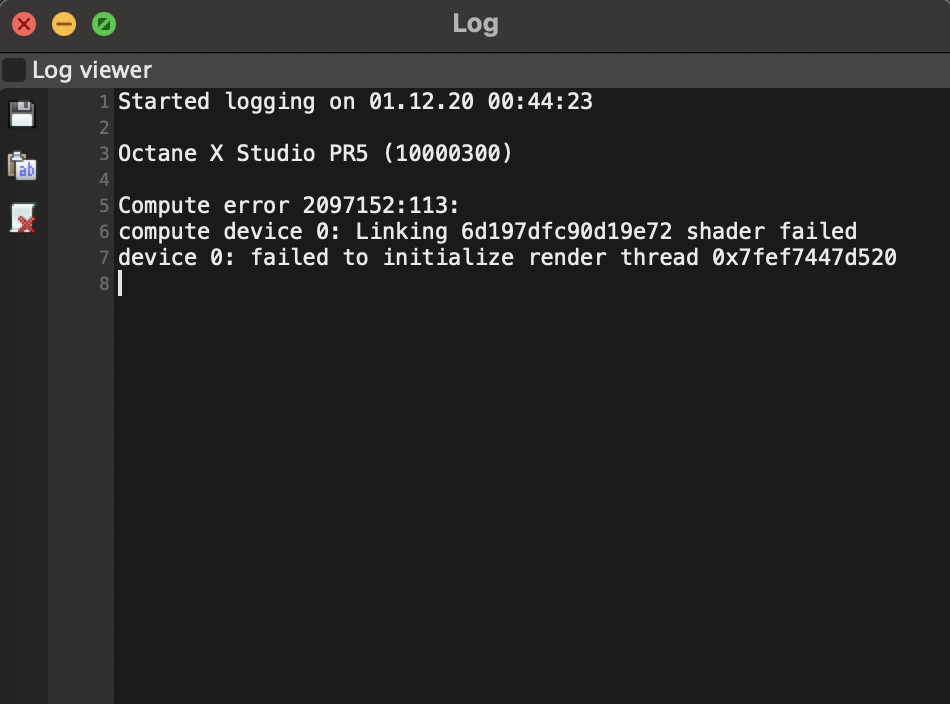Click the dark square icon beside Log viewer
This screenshot has width=950, height=704.
14,70
